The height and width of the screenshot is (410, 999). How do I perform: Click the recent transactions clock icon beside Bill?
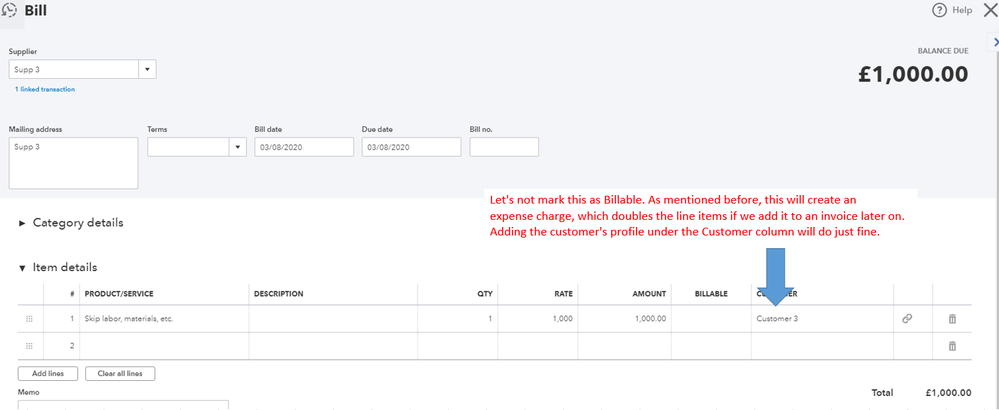pyautogui.click(x=9, y=10)
